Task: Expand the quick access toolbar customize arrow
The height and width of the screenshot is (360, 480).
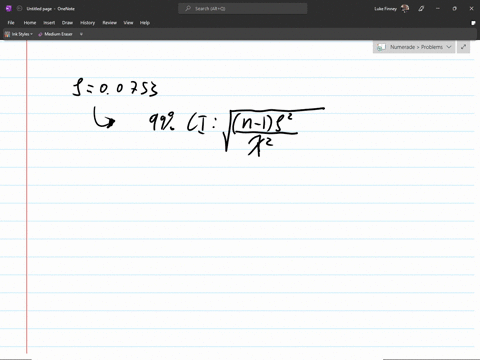Action: [x=81, y=34]
